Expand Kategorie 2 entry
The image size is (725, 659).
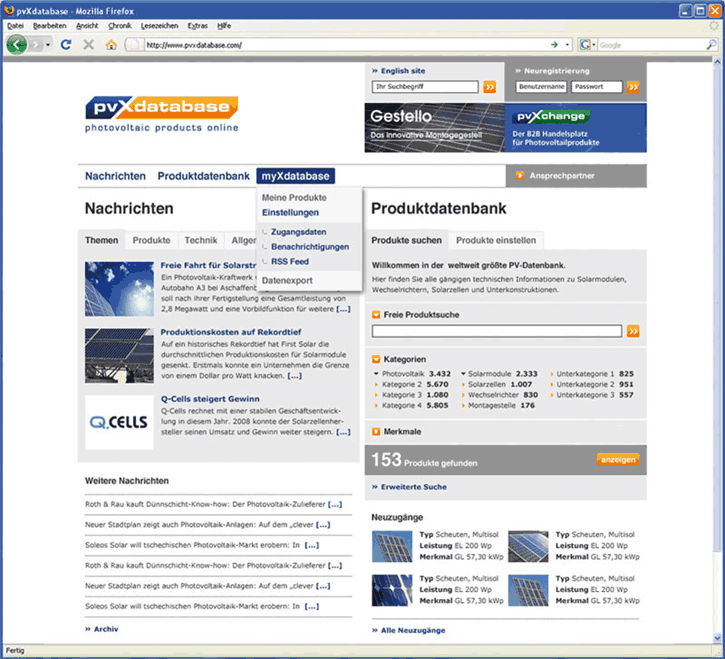[x=376, y=384]
